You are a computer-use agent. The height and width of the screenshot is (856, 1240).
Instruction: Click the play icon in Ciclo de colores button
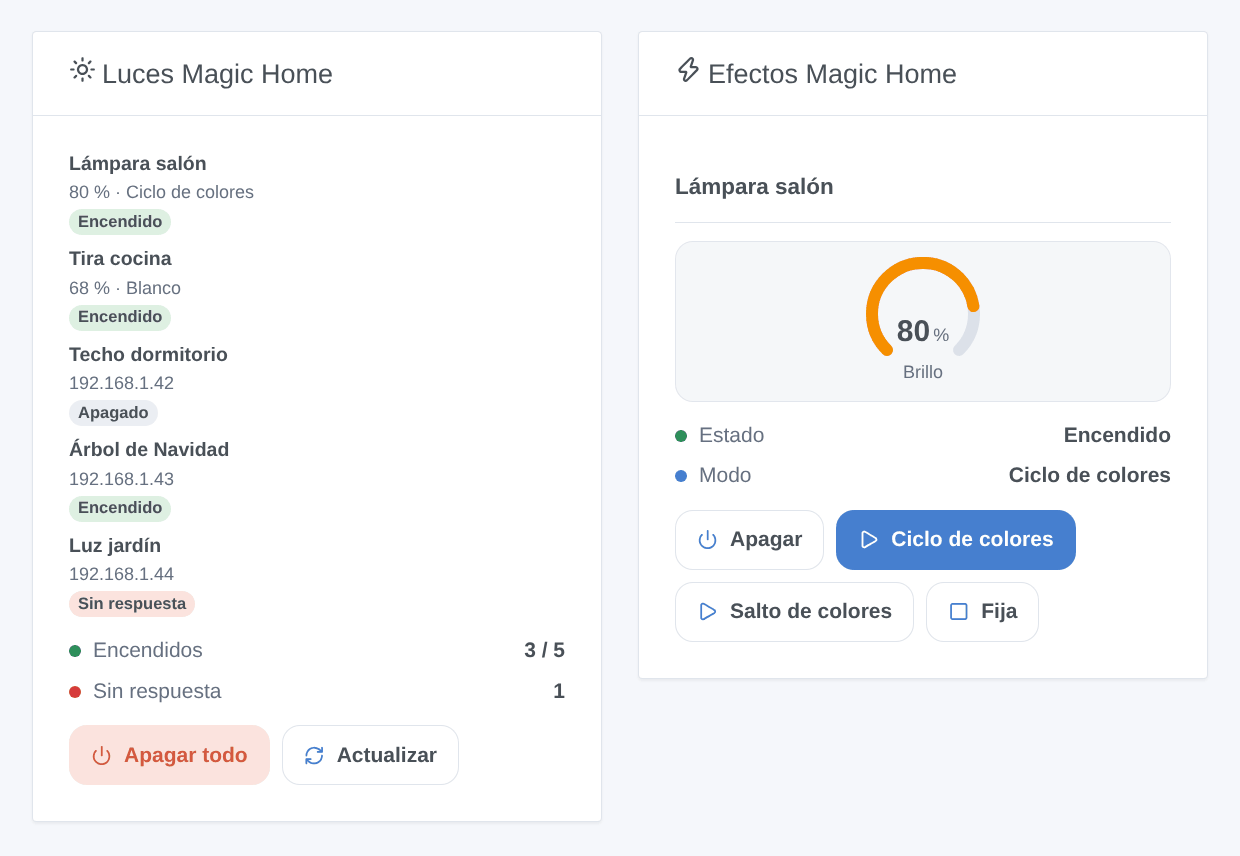pos(869,540)
